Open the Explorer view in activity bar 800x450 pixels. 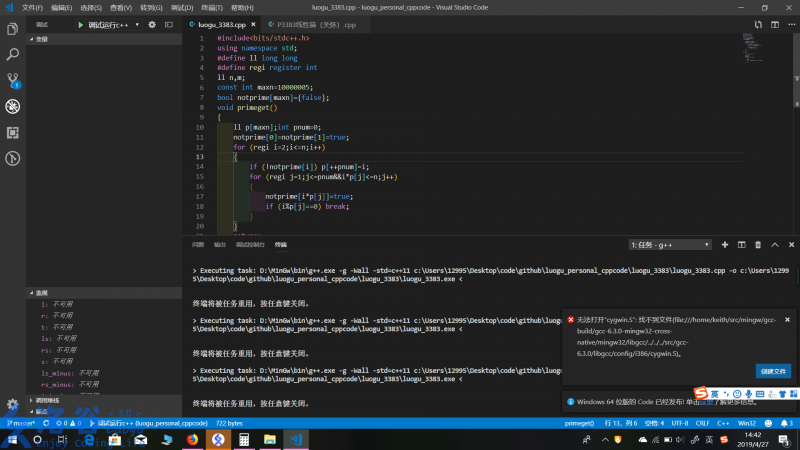coord(13,29)
